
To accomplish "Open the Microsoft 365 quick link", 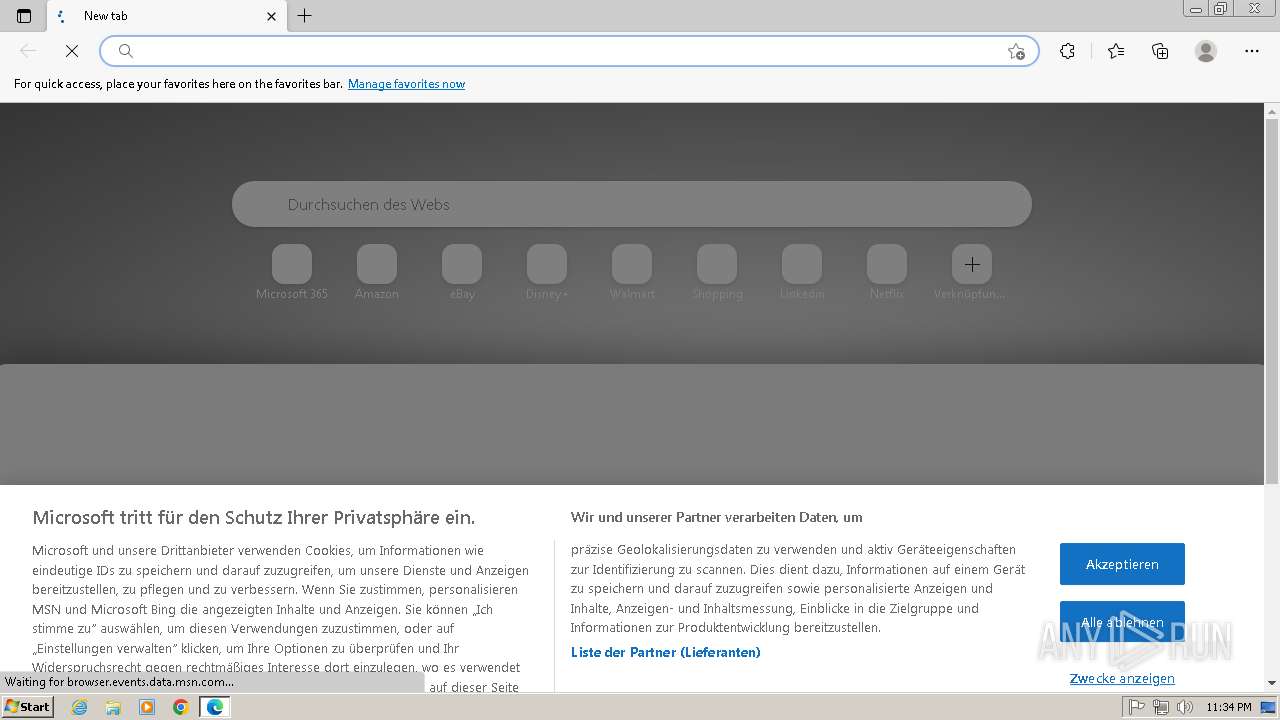I will click(x=292, y=272).
